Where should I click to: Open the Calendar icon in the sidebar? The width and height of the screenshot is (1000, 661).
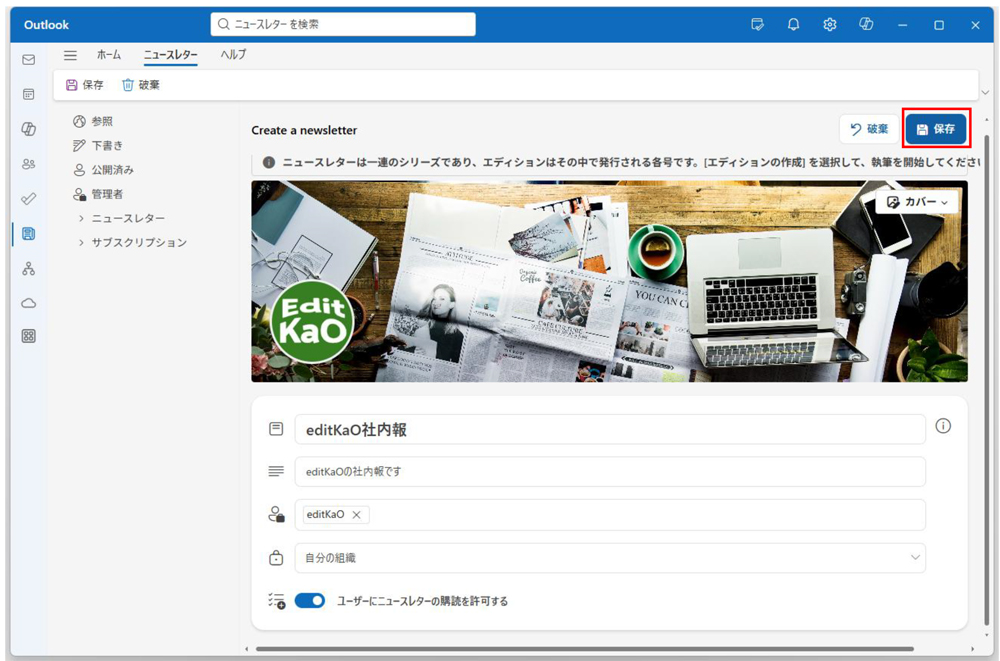click(x=27, y=92)
